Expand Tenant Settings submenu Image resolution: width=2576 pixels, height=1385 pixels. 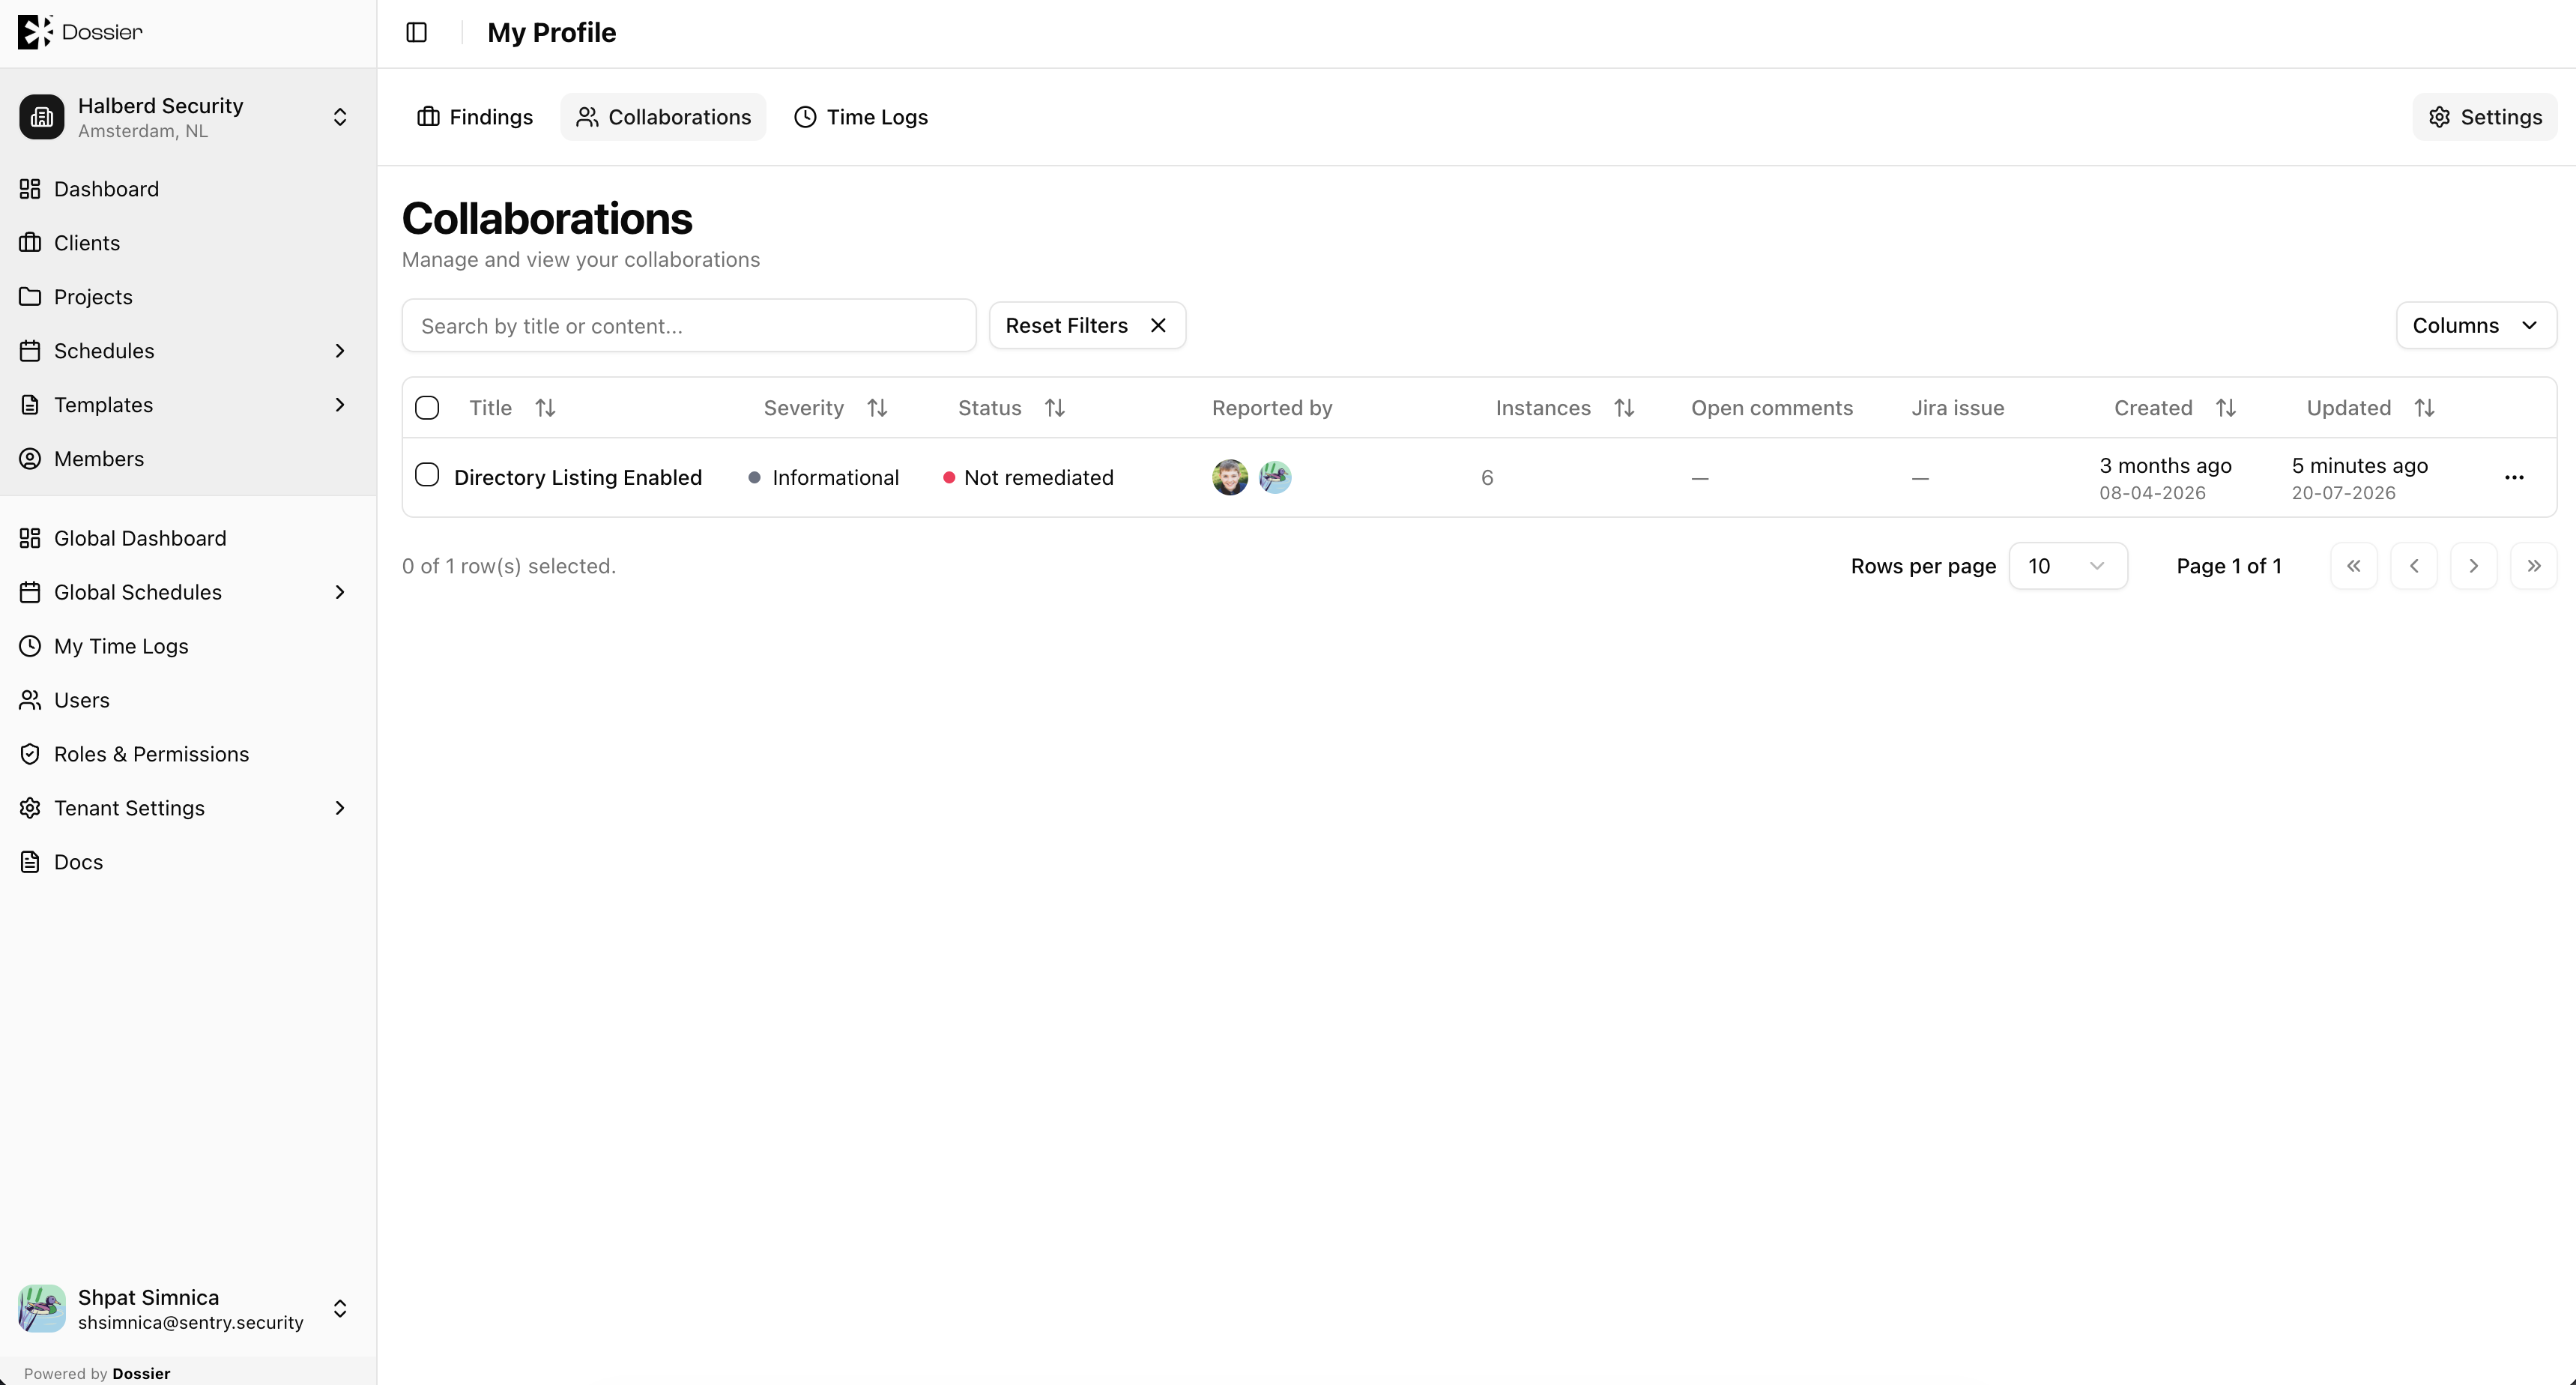click(x=340, y=808)
